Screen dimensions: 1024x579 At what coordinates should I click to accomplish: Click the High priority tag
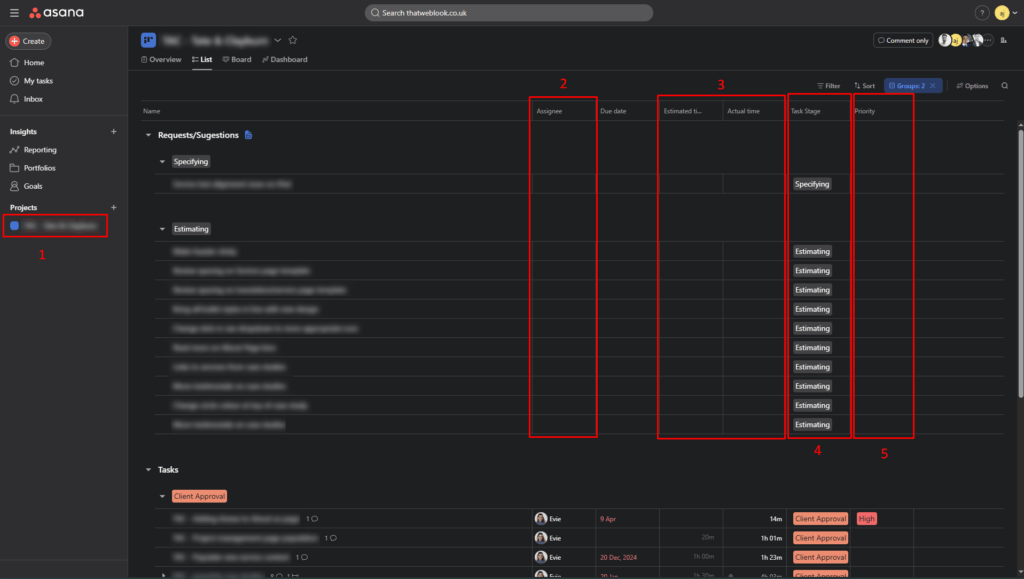tap(866, 519)
